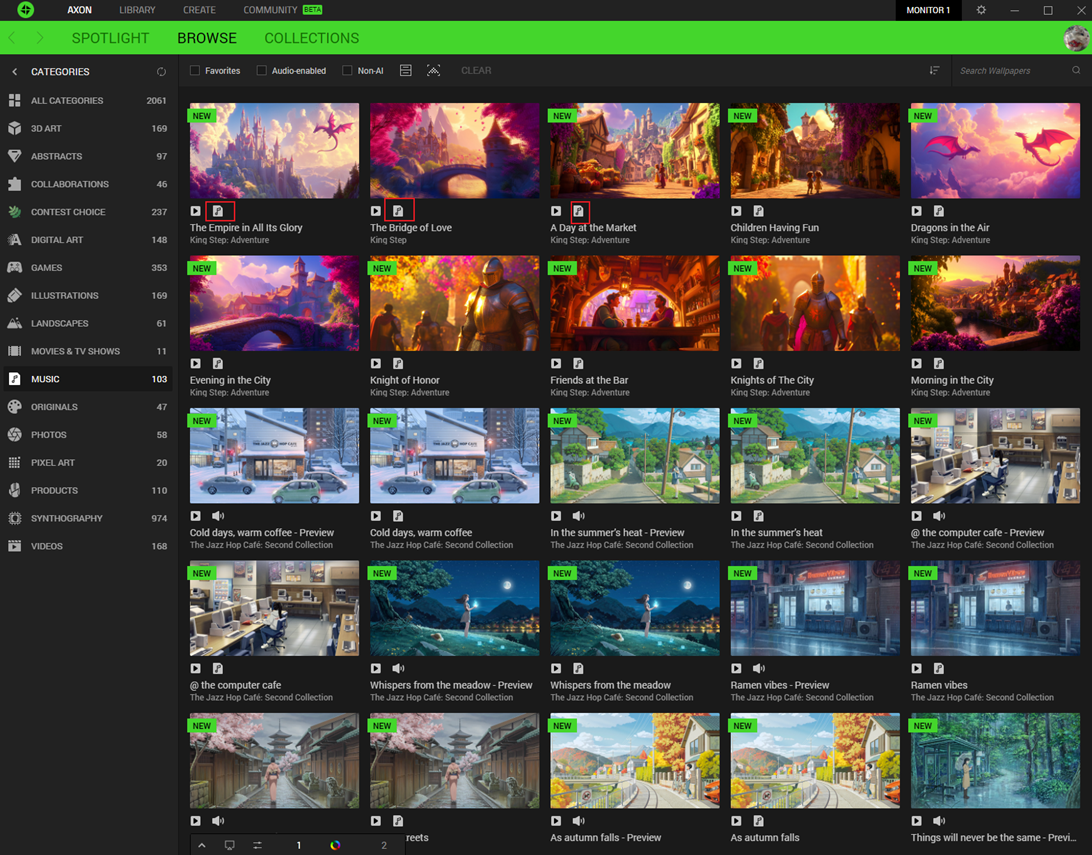1092x855 pixels.
Task: Open the sort wallpapers icon
Action: pos(934,70)
